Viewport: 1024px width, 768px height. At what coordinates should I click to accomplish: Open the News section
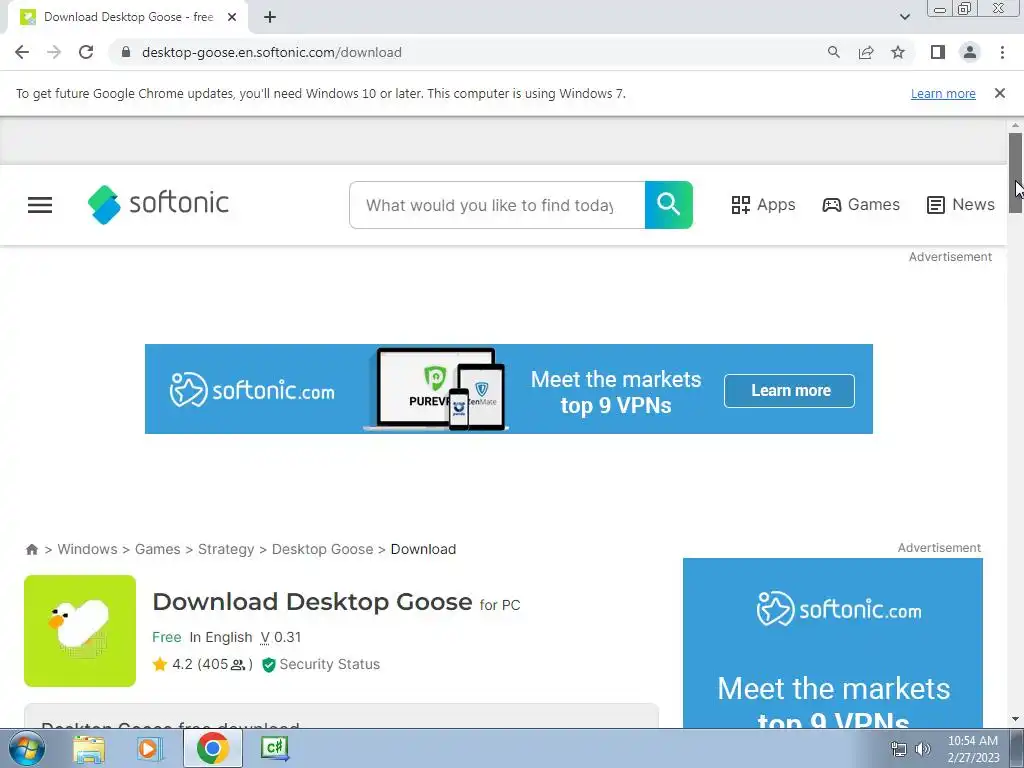961,205
